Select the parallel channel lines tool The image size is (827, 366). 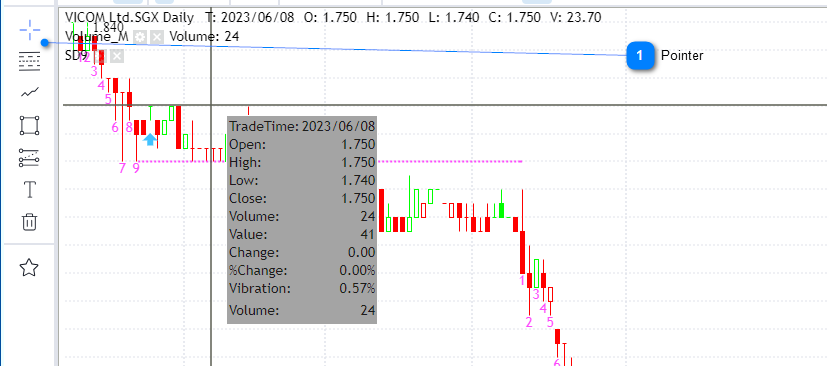pyautogui.click(x=30, y=158)
